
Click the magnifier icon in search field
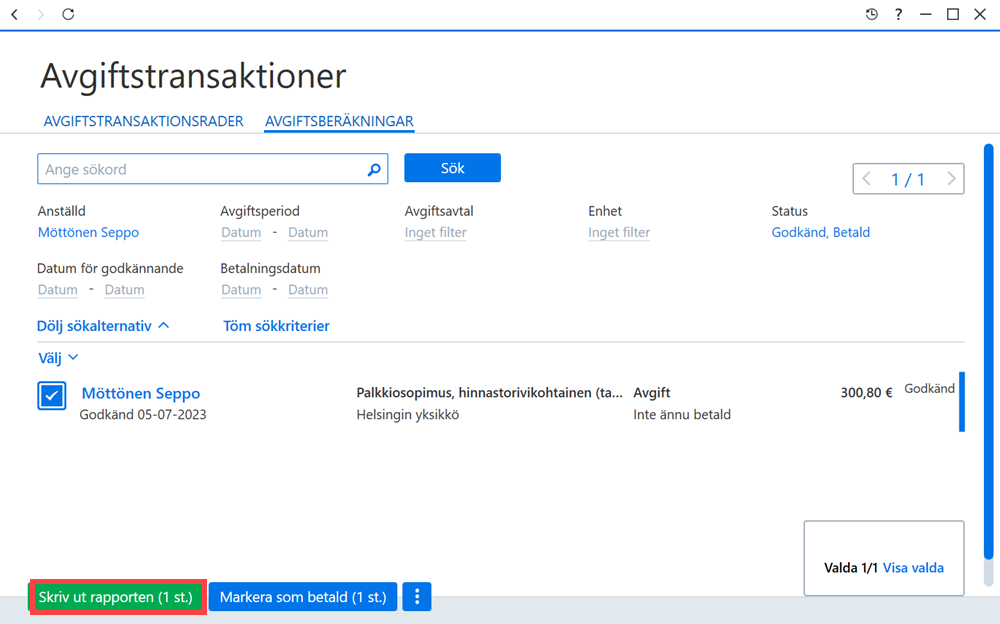(x=374, y=169)
